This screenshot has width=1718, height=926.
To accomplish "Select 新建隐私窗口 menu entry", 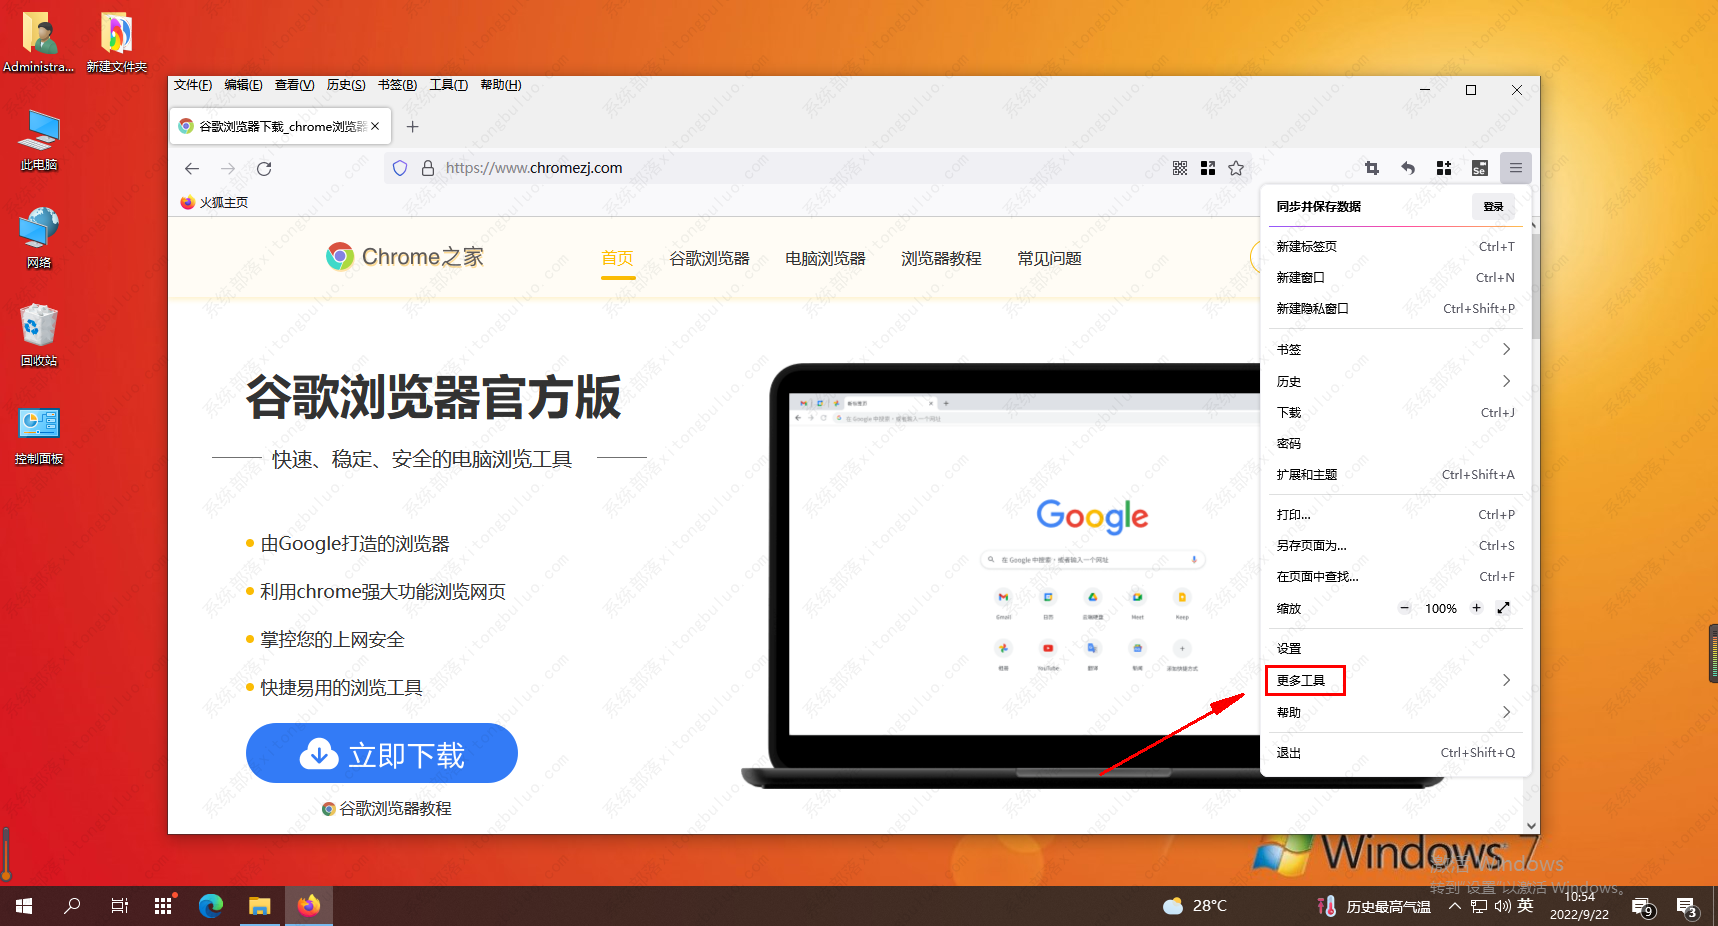I will 1394,308.
